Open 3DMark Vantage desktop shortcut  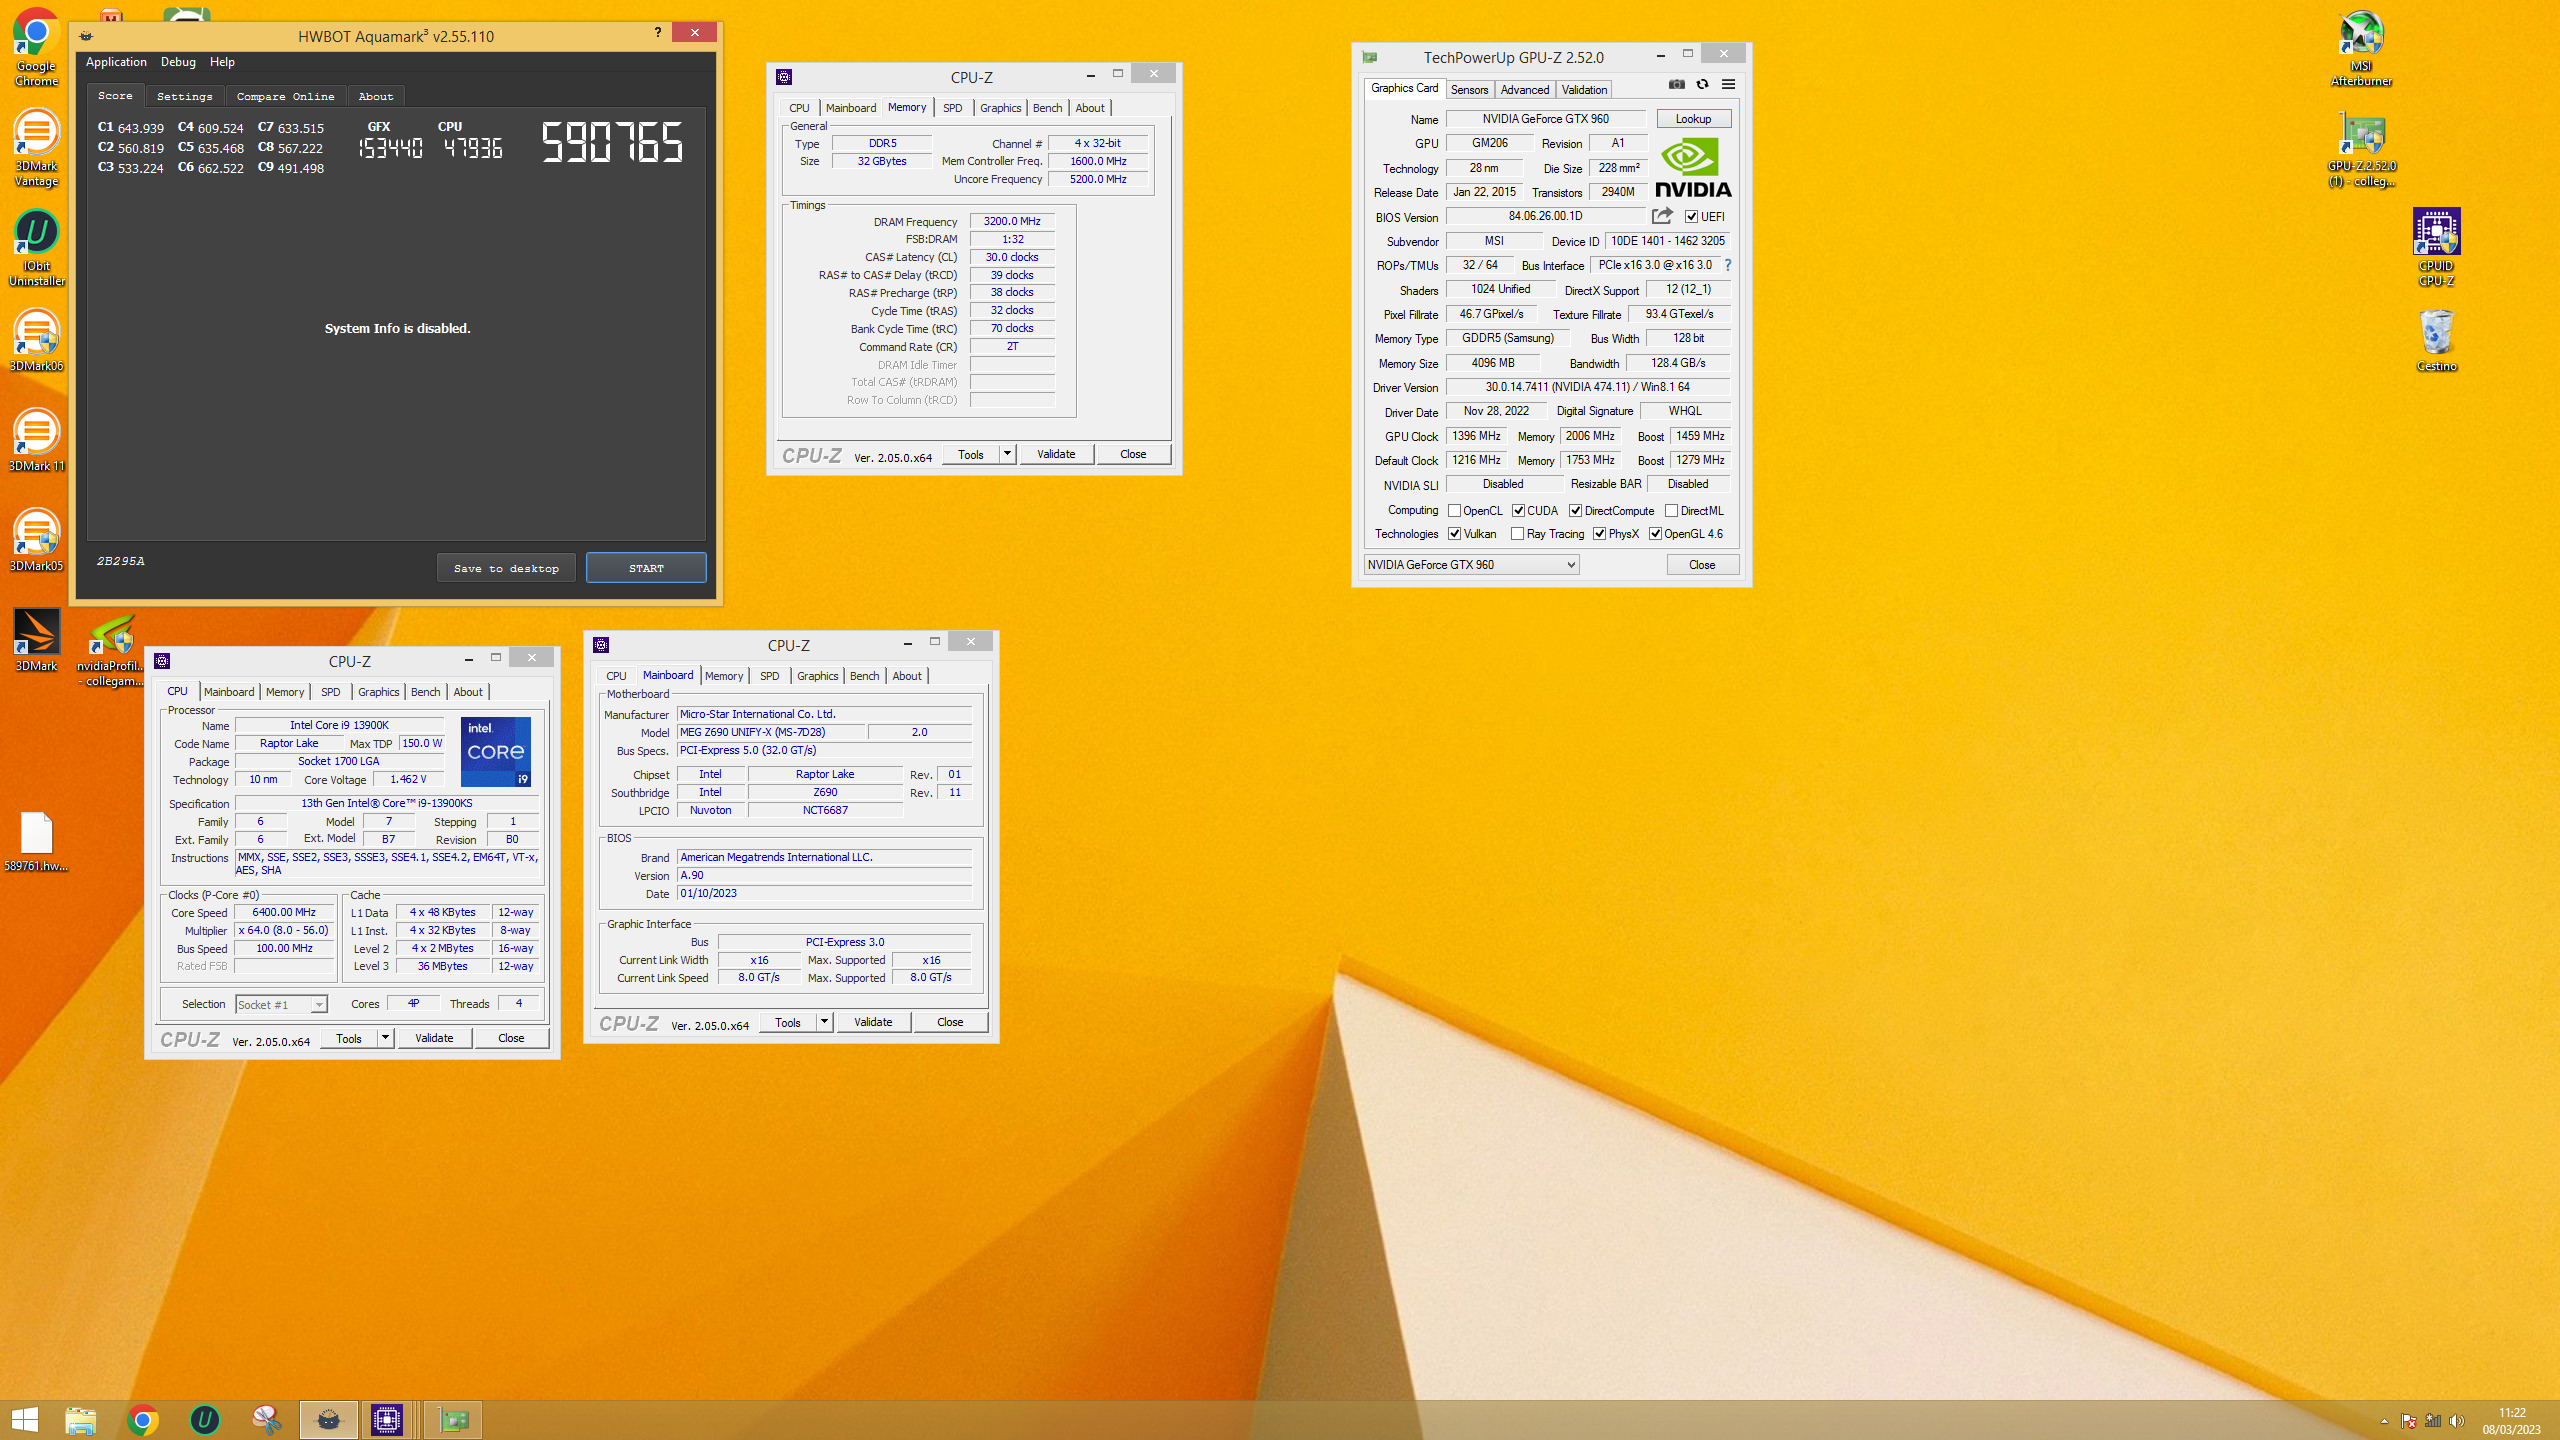pyautogui.click(x=36, y=147)
